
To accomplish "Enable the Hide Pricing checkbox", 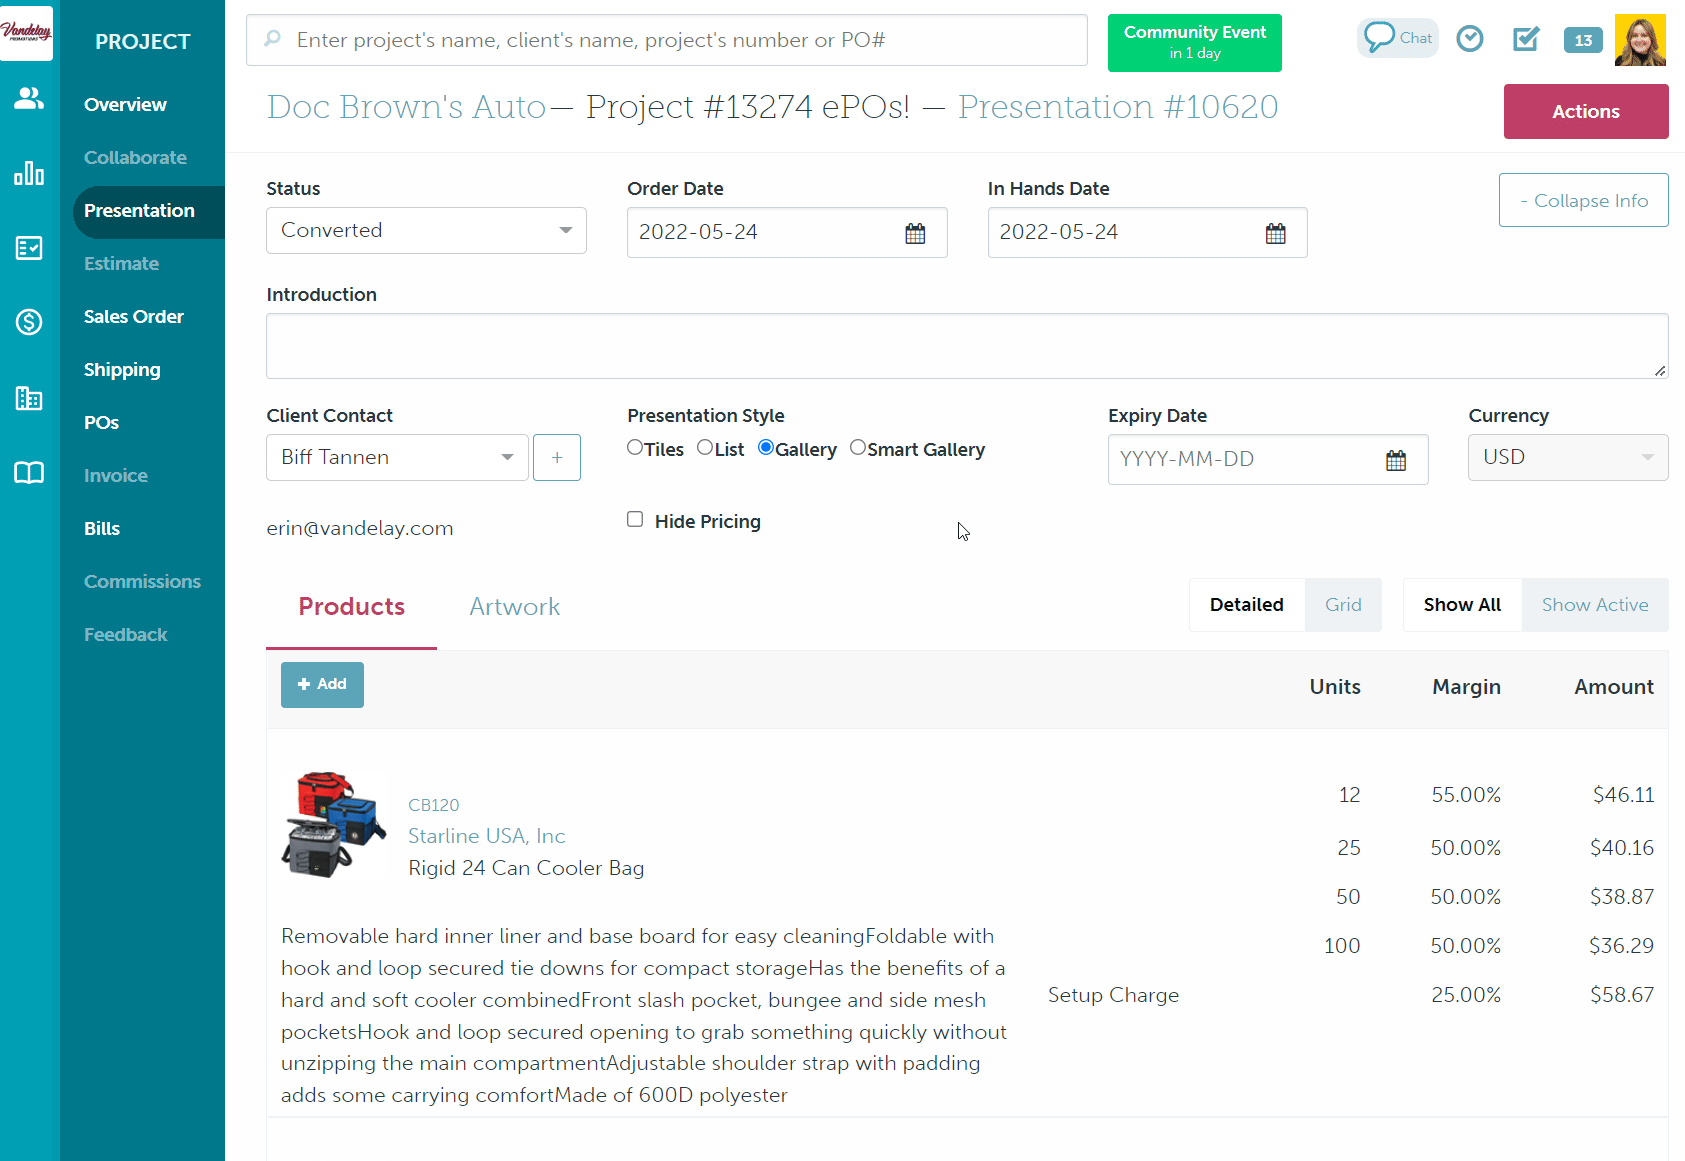I will (x=635, y=519).
